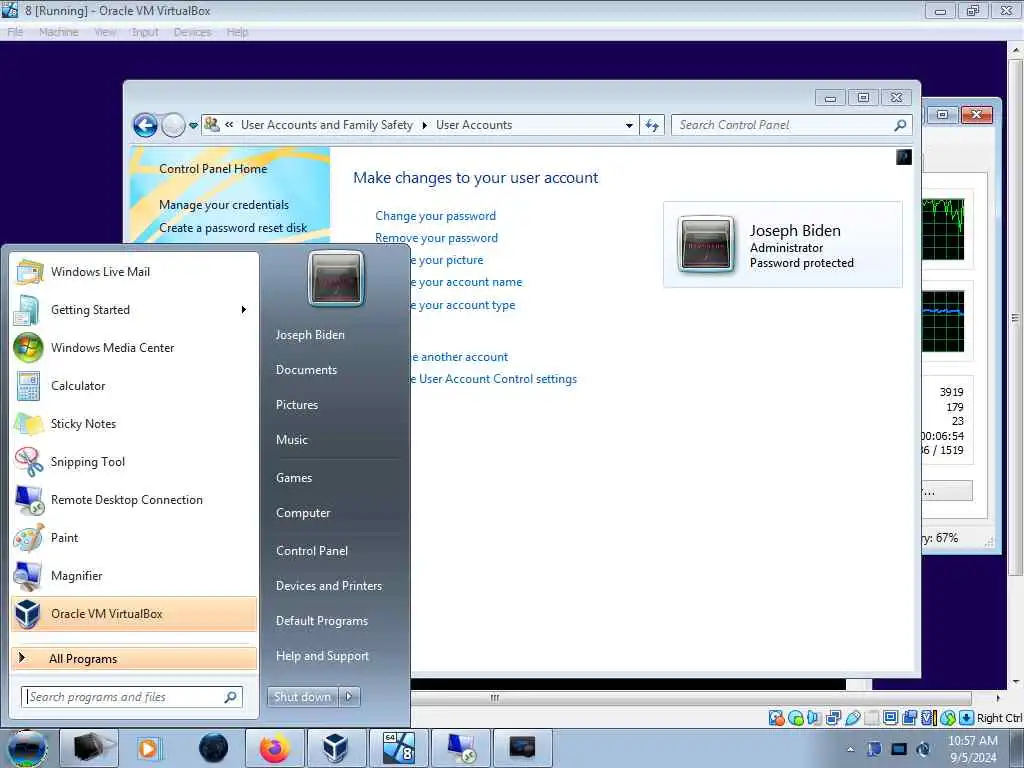1024x768 pixels.
Task: Expand Getting Started submenu arrow
Action: click(x=244, y=310)
